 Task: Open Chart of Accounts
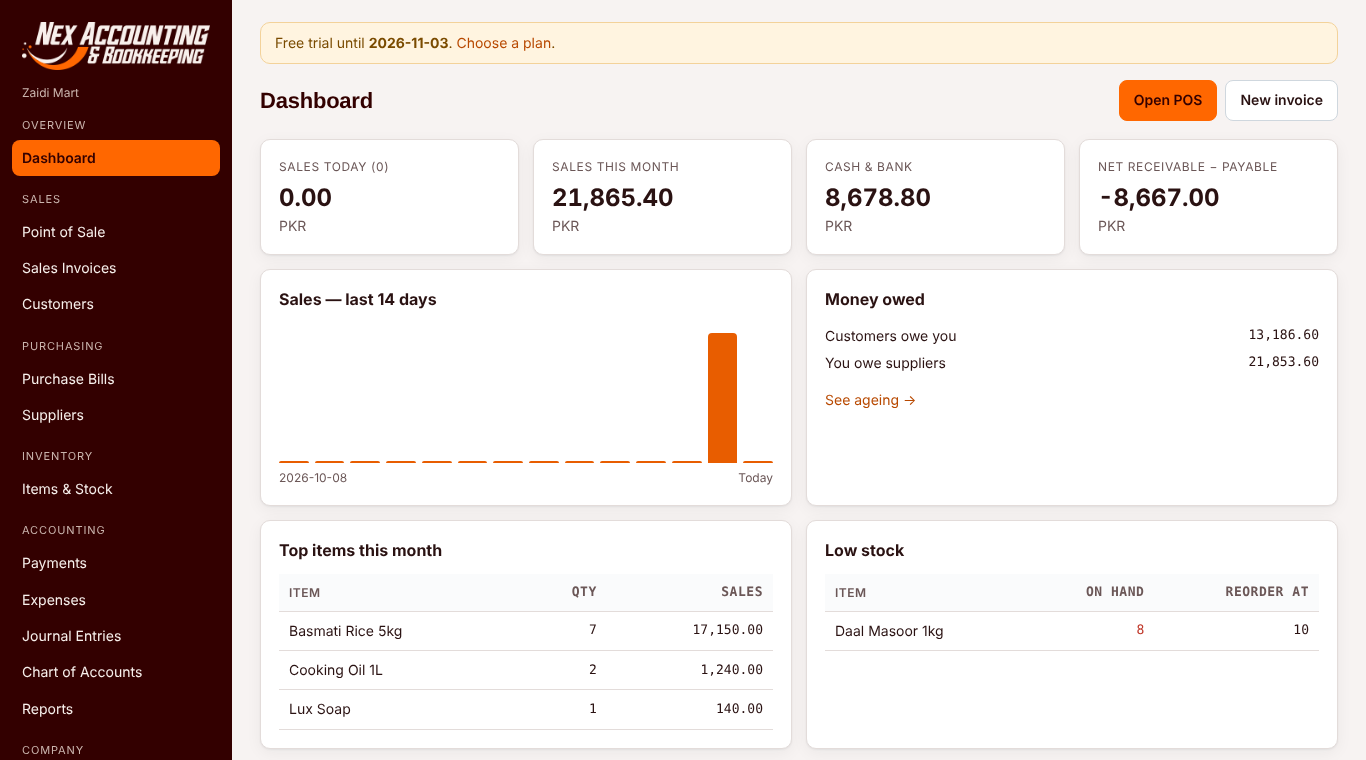(x=116, y=672)
